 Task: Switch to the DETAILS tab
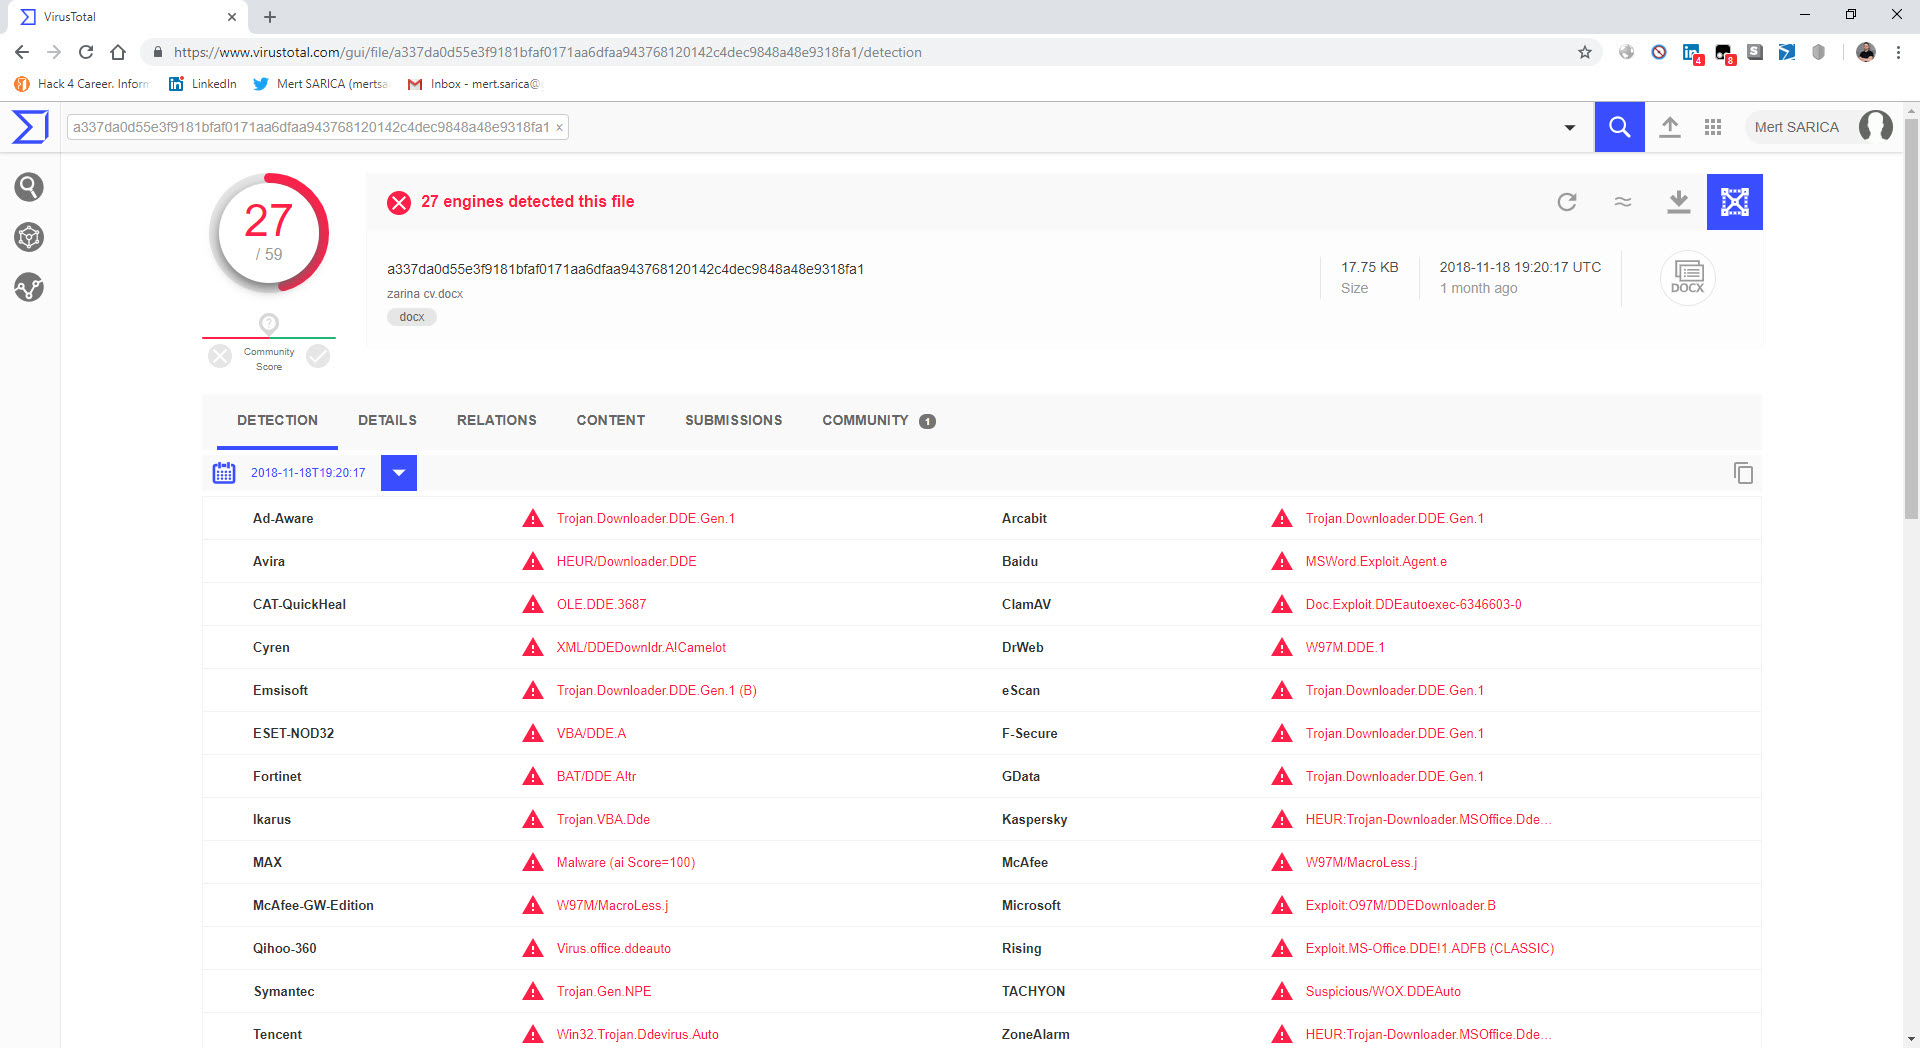pyautogui.click(x=387, y=421)
